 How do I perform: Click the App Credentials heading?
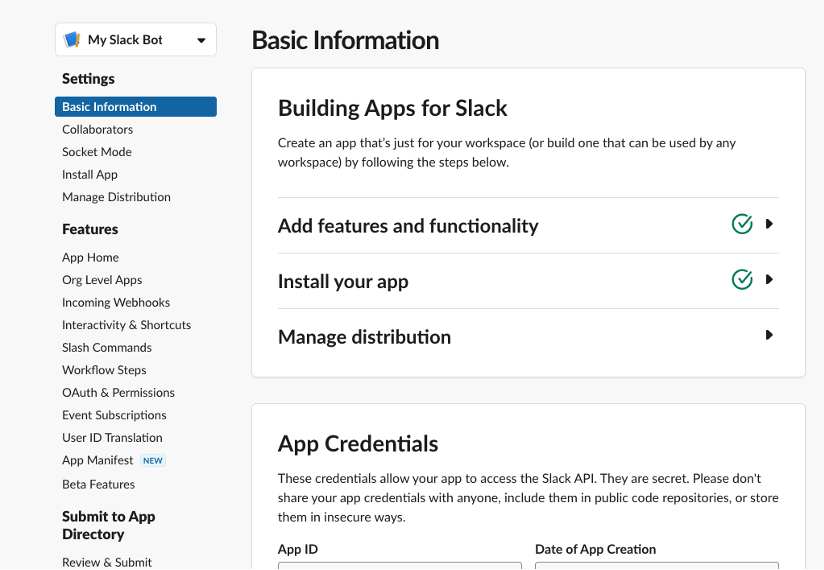[x=358, y=444]
